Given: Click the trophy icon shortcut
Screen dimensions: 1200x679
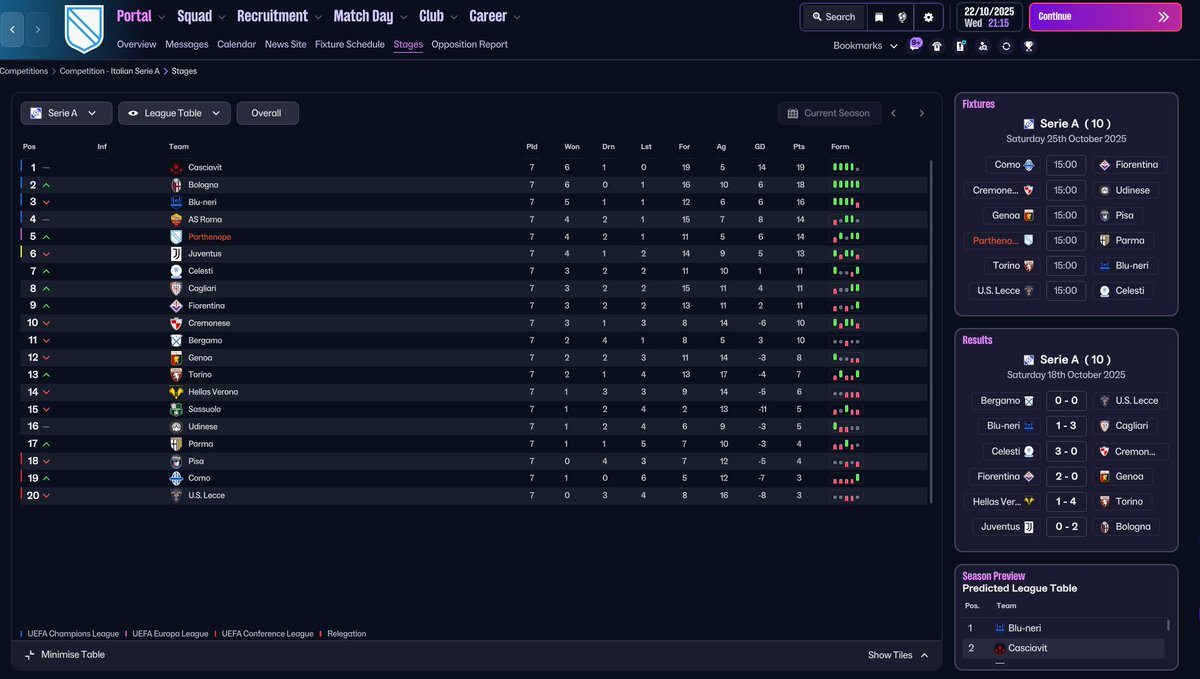Looking at the screenshot, I should coord(1029,46).
